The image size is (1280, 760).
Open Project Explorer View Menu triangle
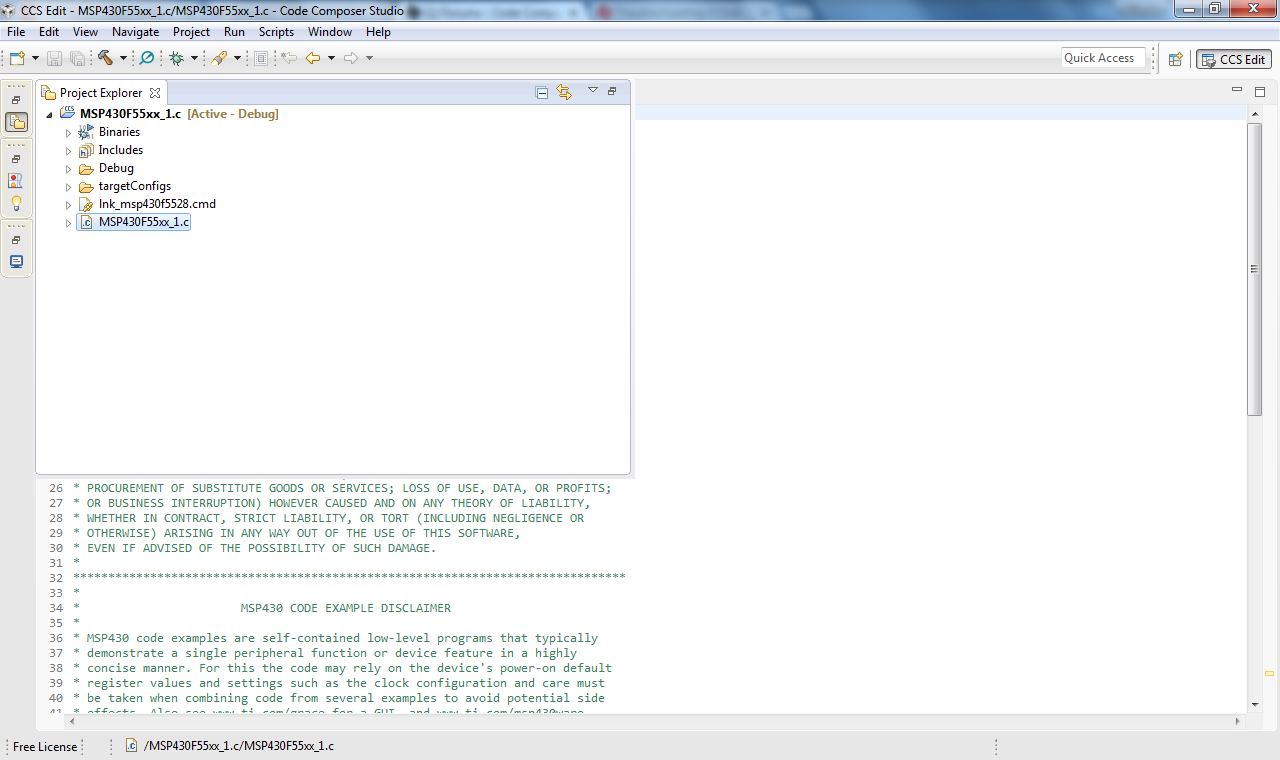click(x=592, y=90)
